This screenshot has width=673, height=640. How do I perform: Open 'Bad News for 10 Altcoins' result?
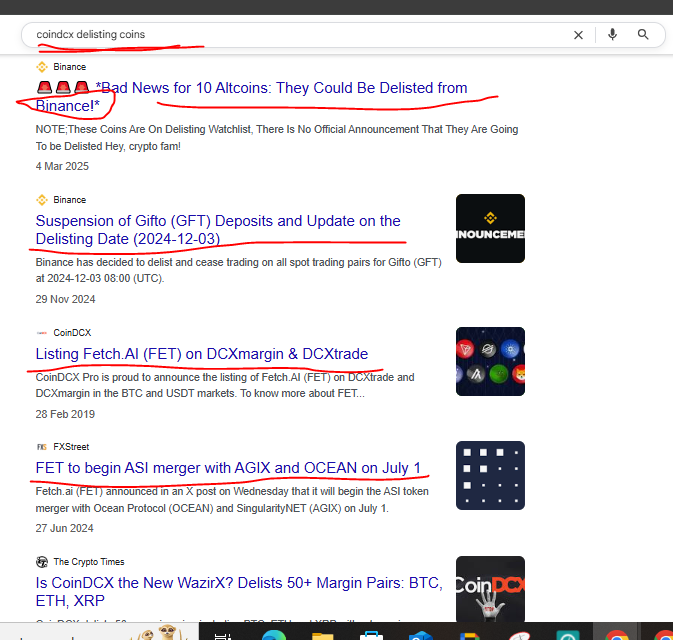pos(251,97)
